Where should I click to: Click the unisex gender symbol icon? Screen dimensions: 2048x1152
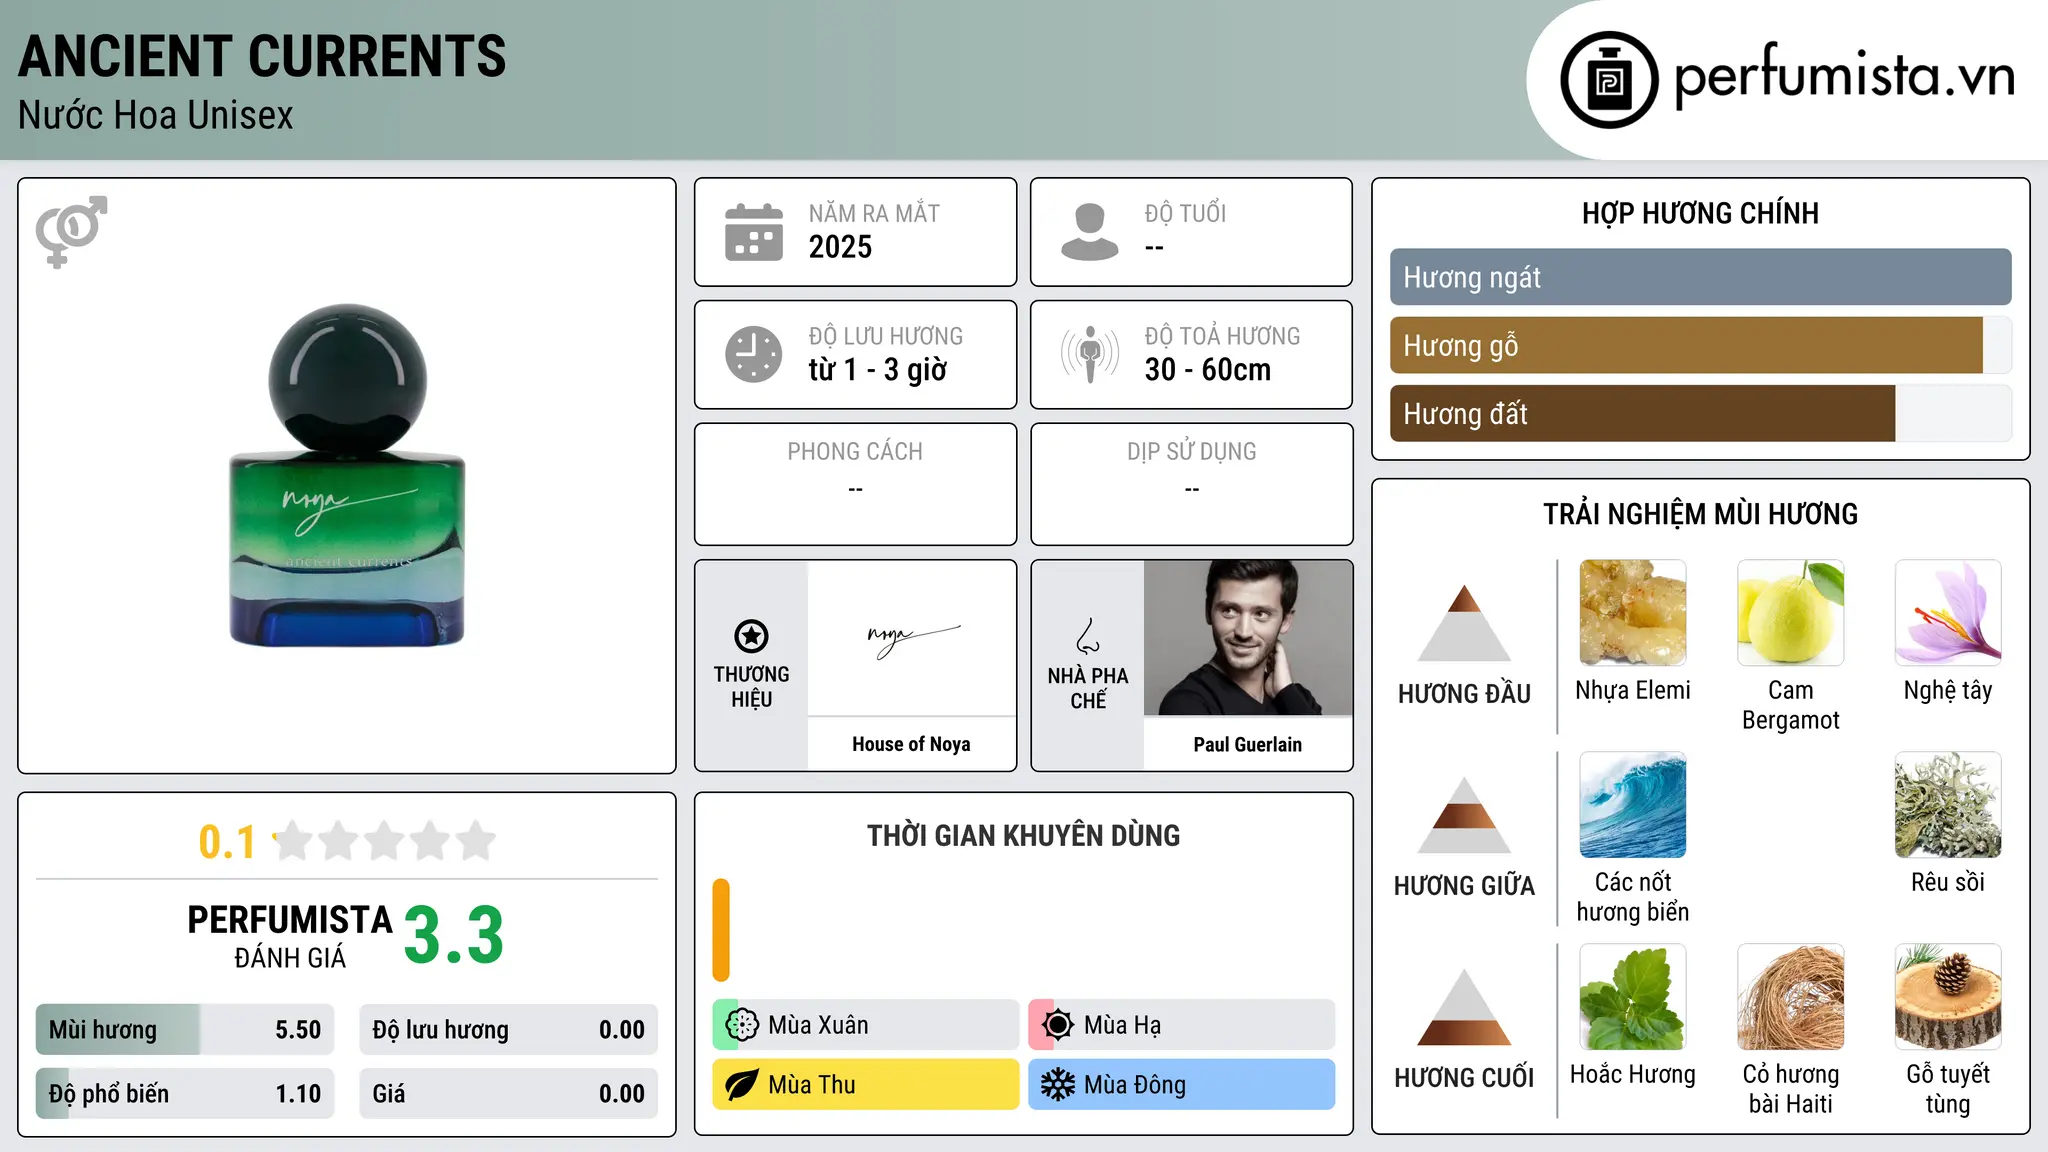(x=71, y=232)
